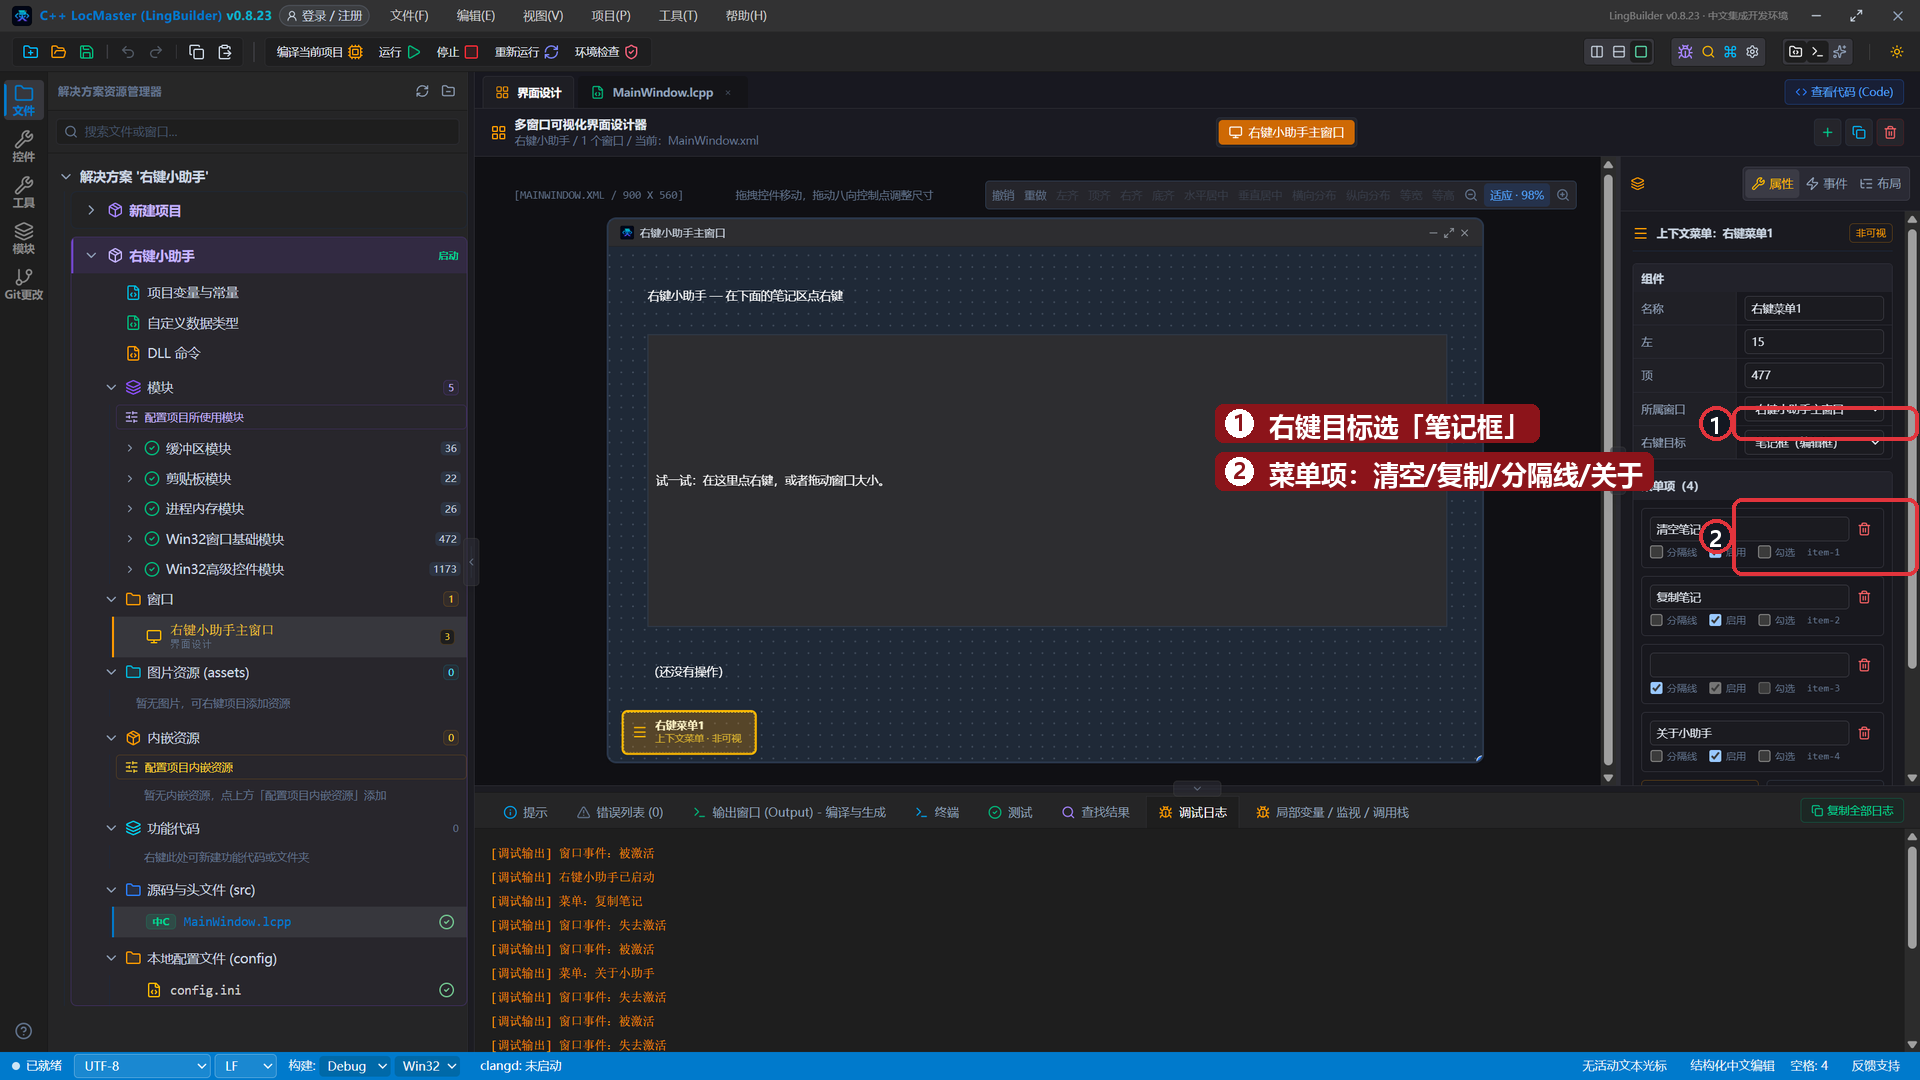Click the open folder icon in toolbar
This screenshot has height=1080, width=1920.
(x=58, y=52)
